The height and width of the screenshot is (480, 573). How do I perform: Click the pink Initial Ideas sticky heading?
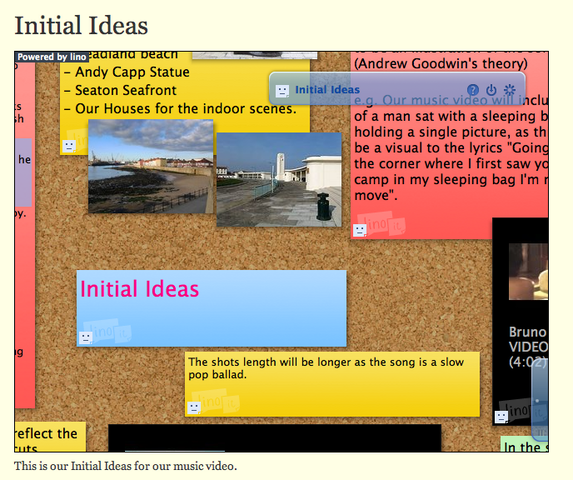(139, 289)
